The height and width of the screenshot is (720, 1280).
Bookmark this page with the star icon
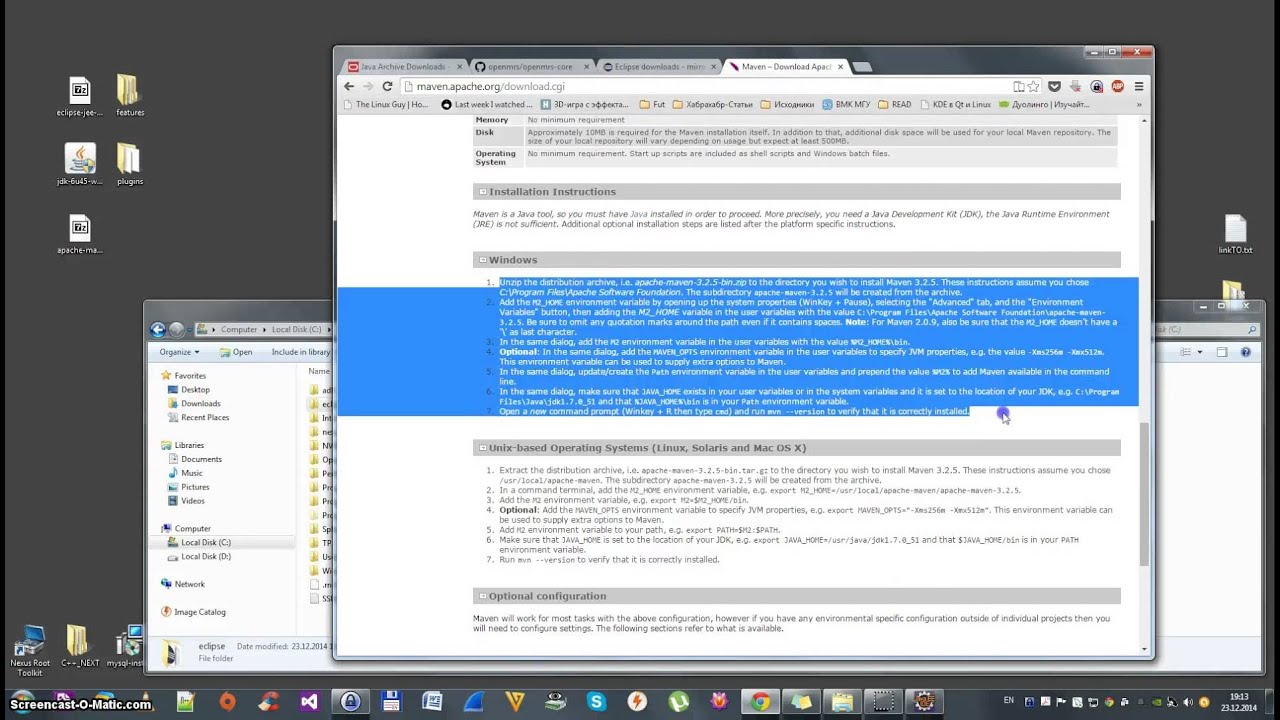coord(1033,87)
